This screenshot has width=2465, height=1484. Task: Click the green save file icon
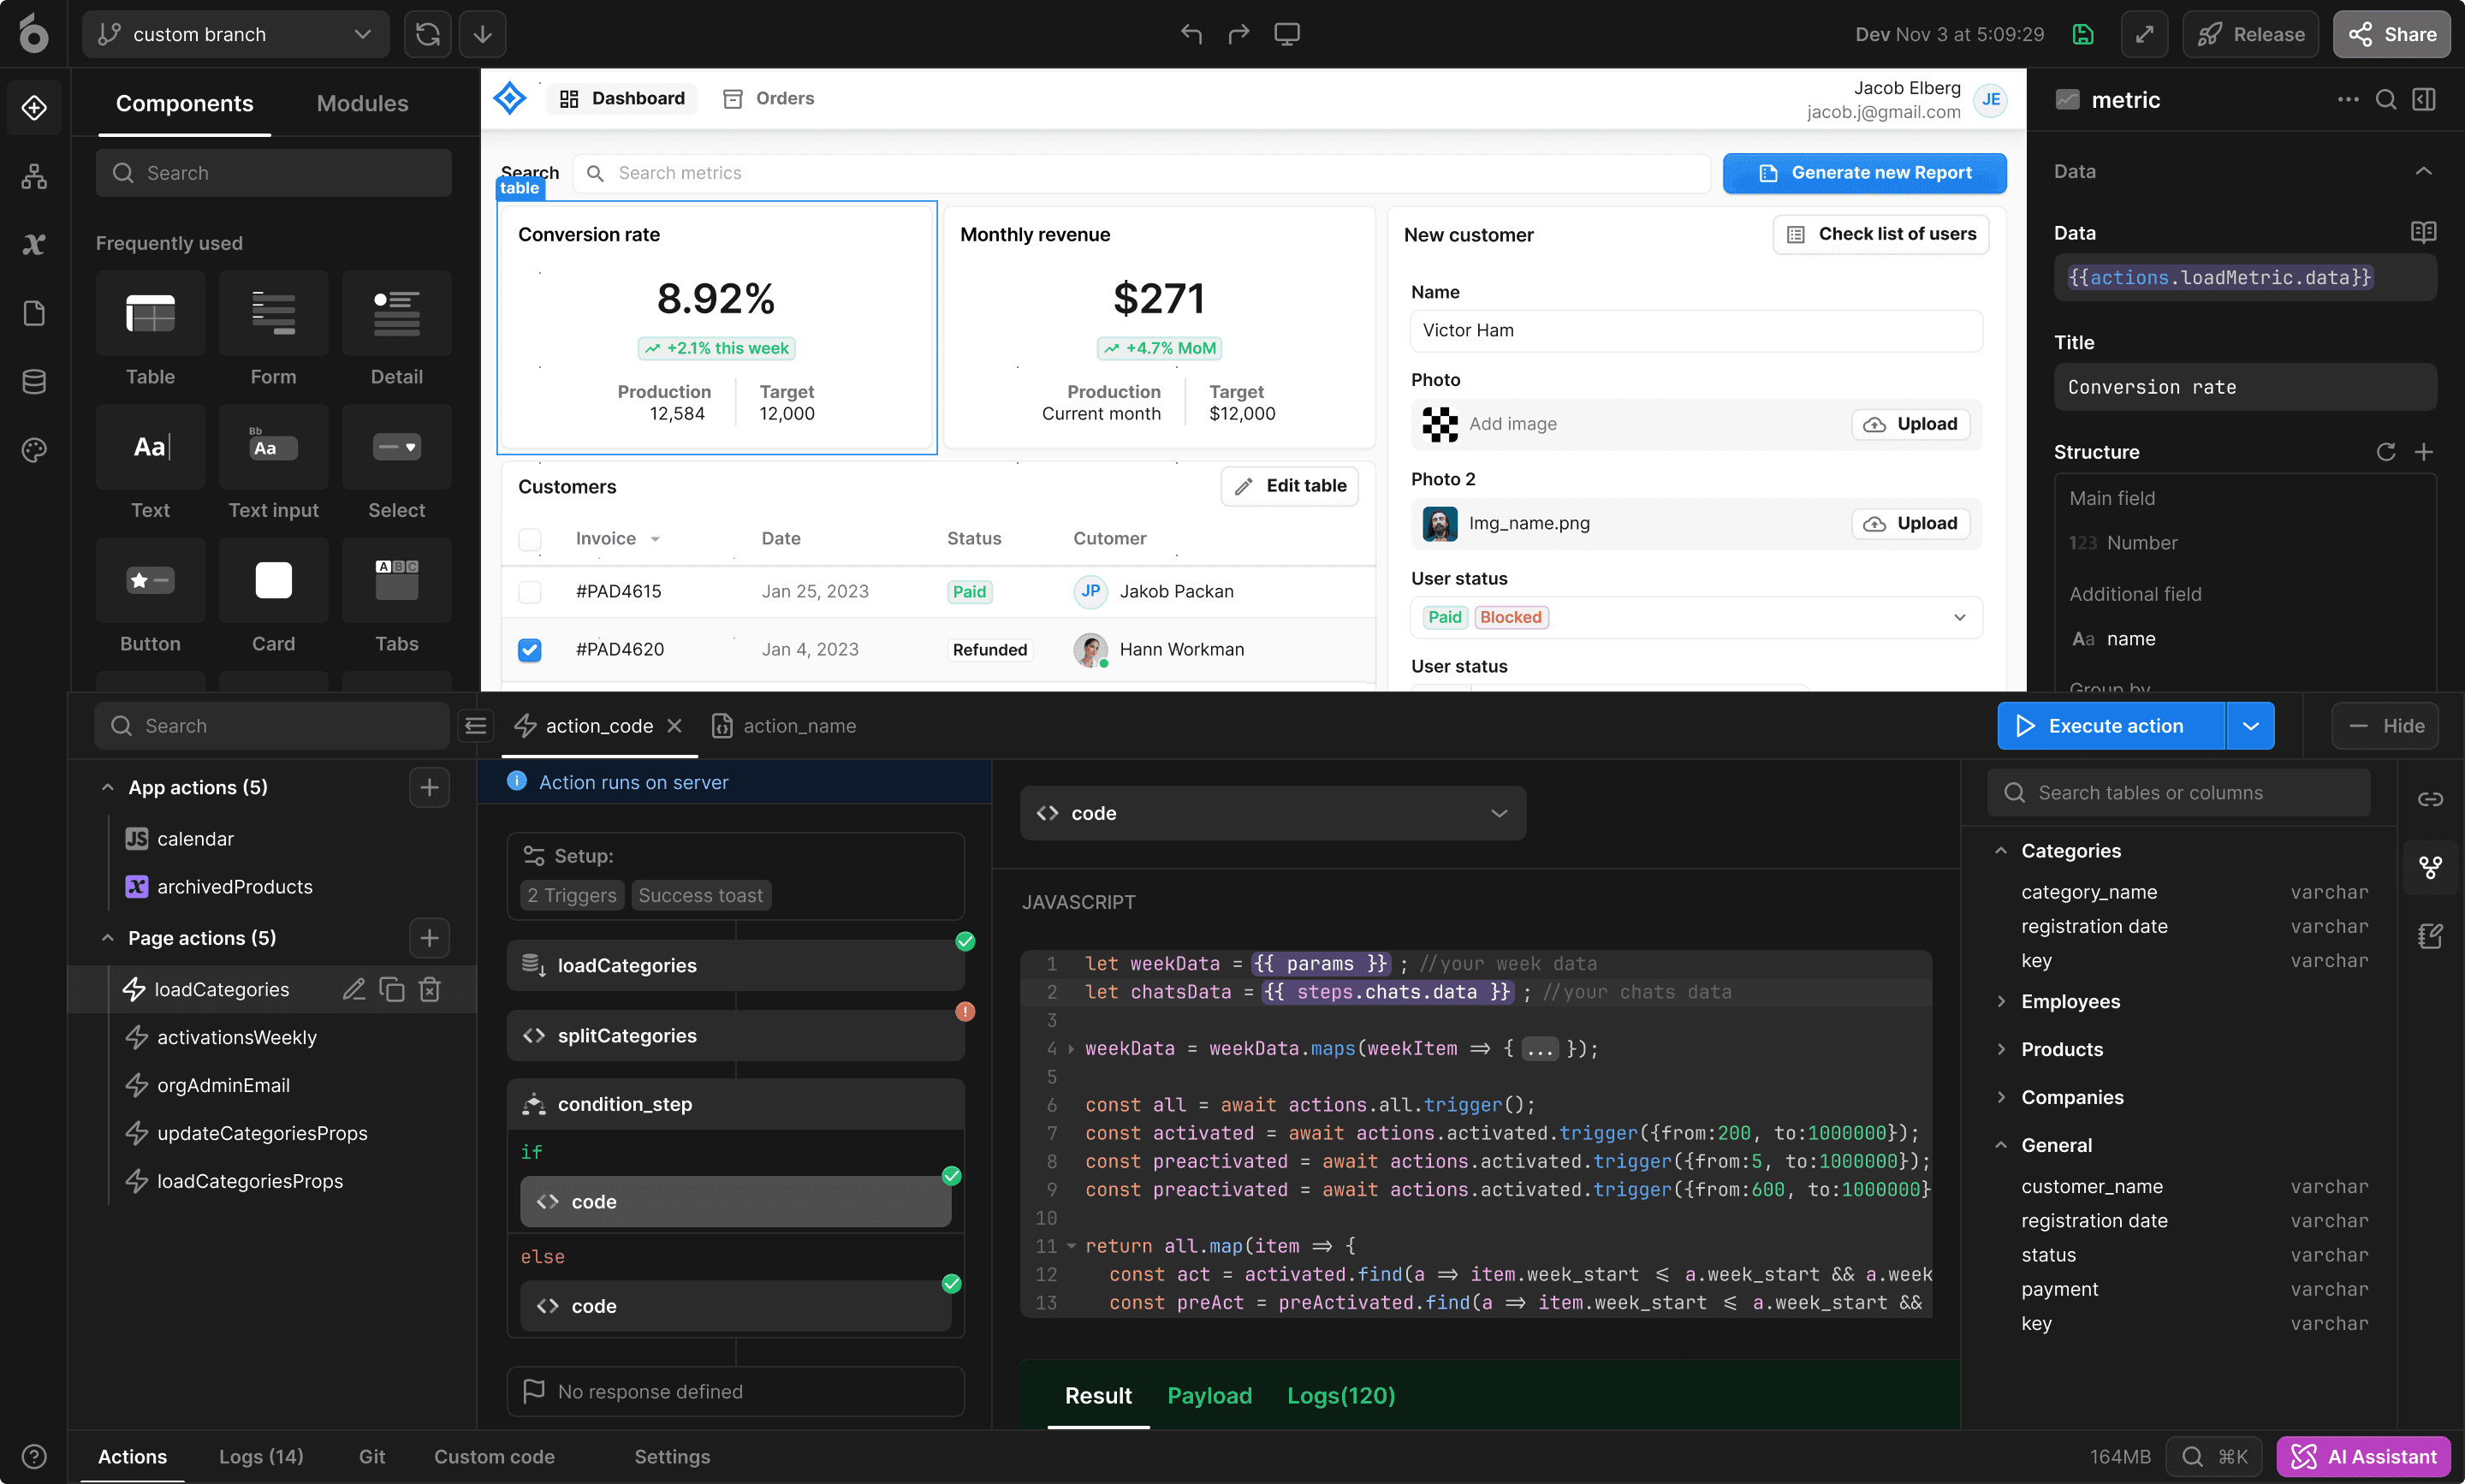tap(2083, 34)
